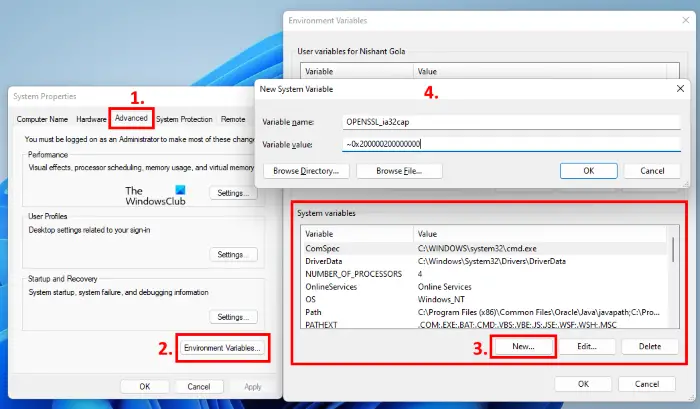Click the Variable value input field
The width and height of the screenshot is (700, 409).
[x=512, y=144]
